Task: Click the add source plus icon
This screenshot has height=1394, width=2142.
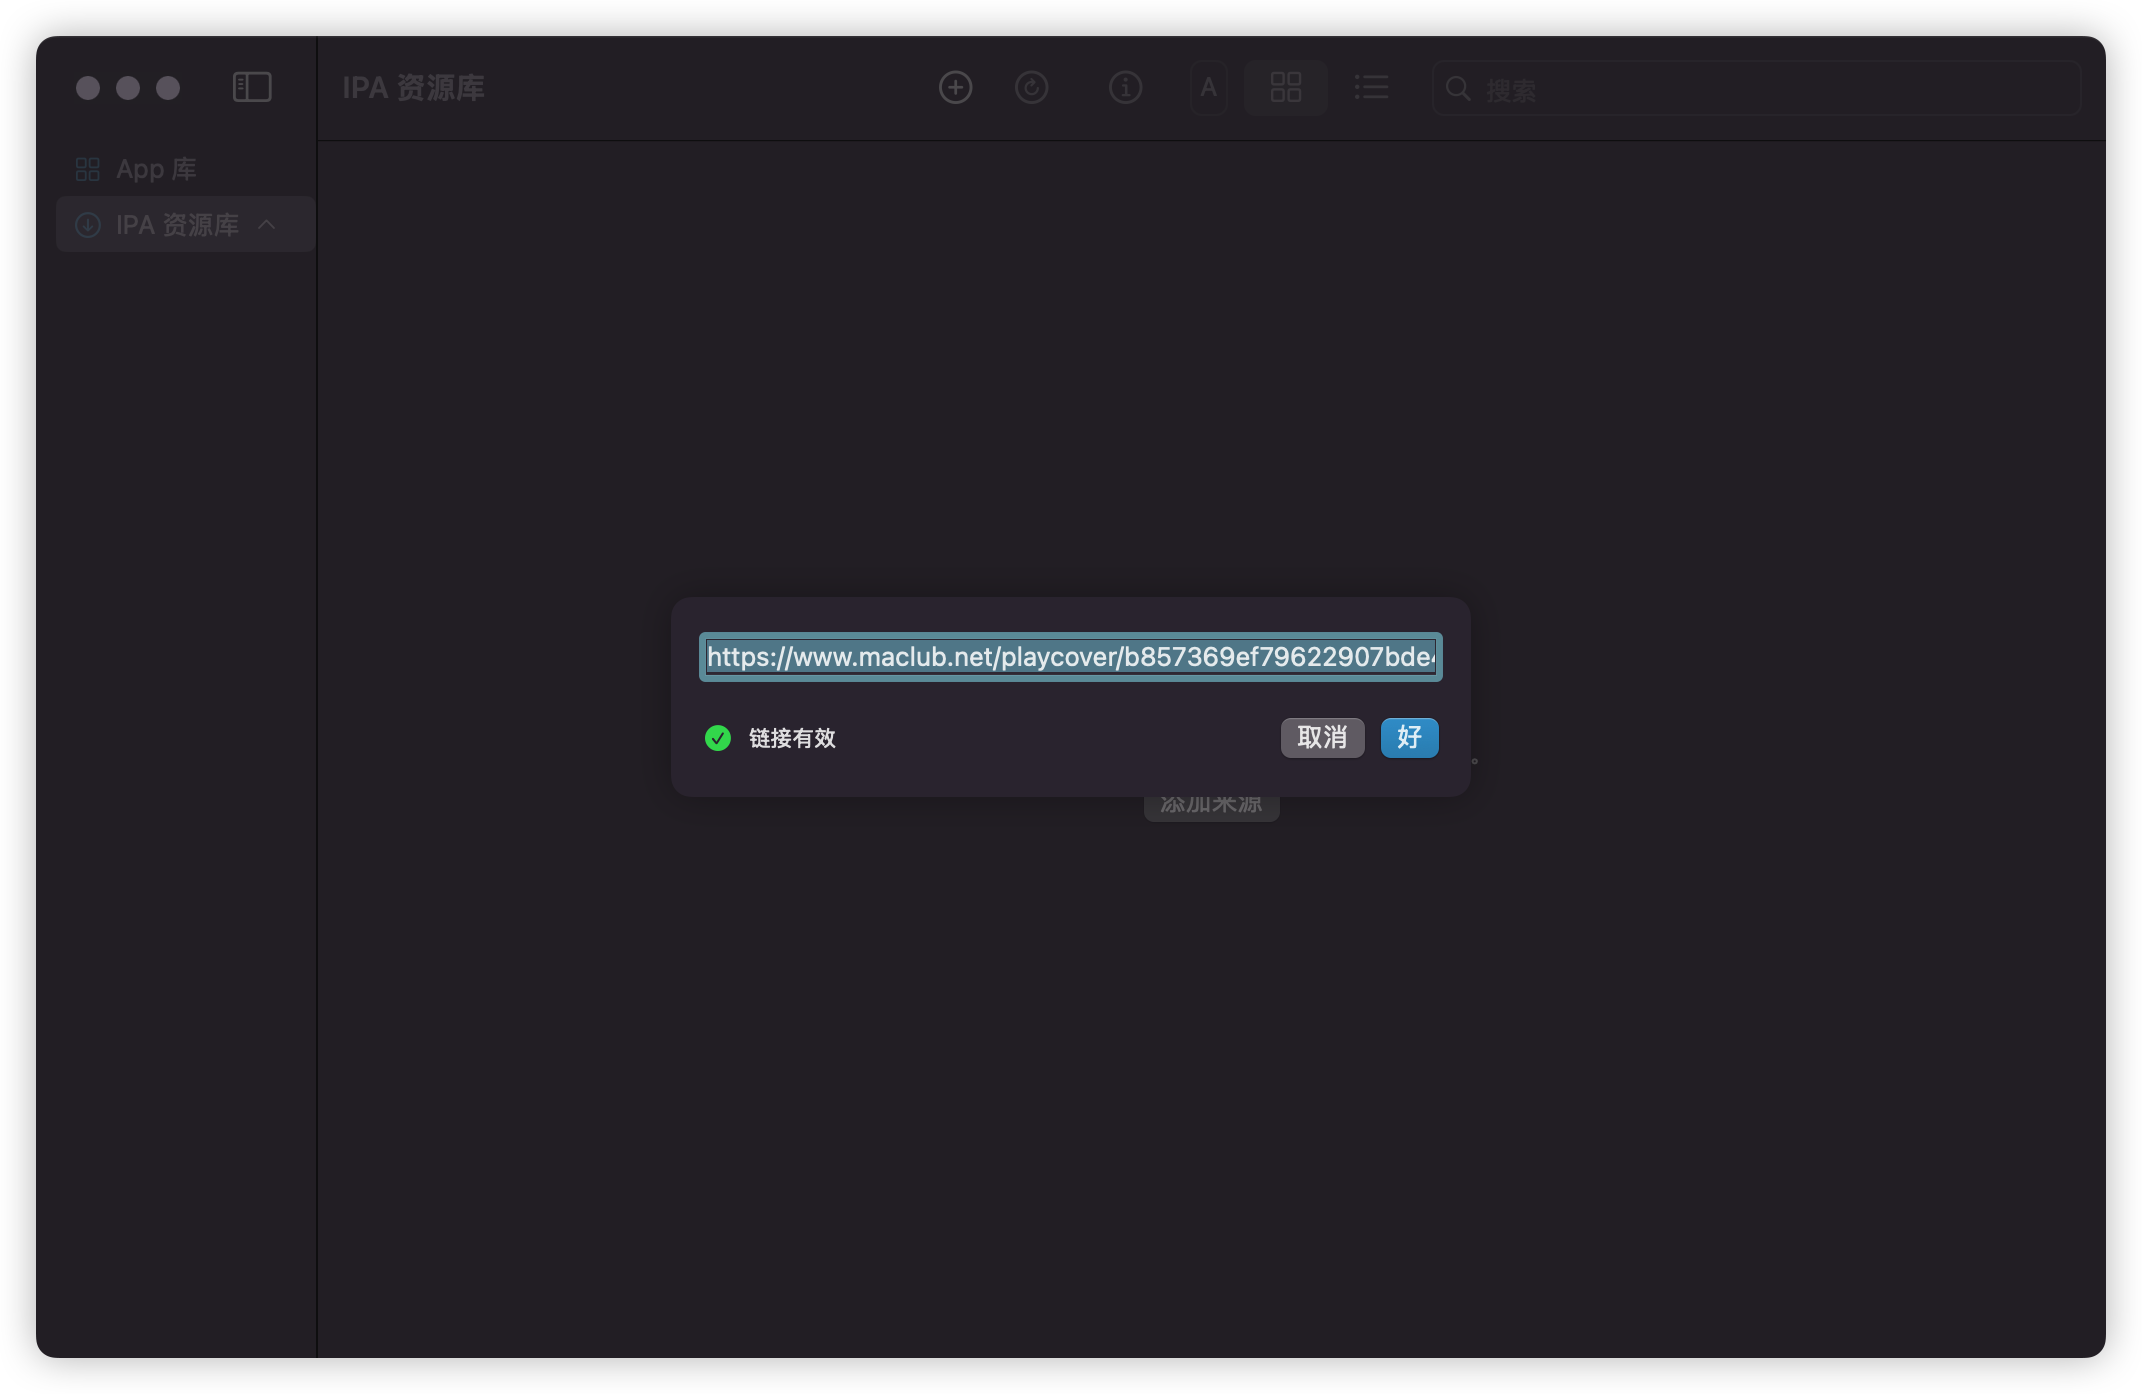Action: click(955, 88)
